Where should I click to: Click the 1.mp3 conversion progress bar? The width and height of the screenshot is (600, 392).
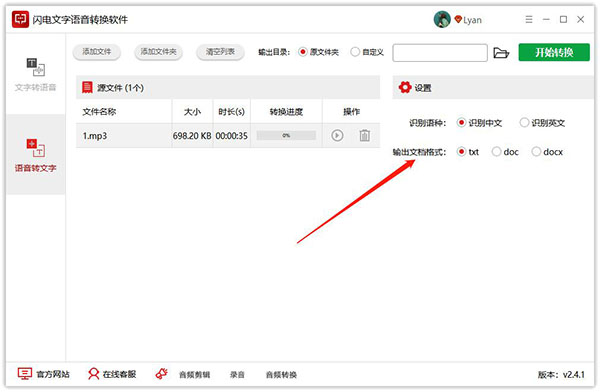click(x=286, y=136)
